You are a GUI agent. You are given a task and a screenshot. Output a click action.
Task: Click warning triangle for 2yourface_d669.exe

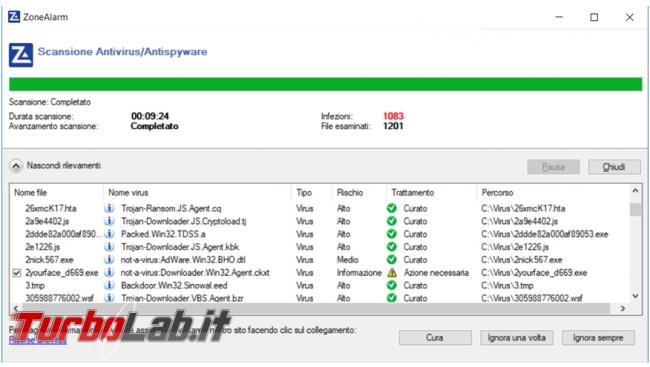(392, 272)
